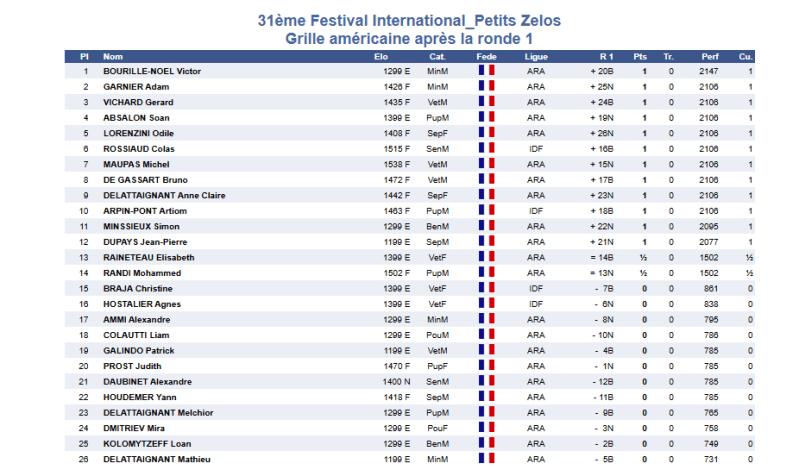Click the flag icon in GARNIER Adam's row
Image resolution: width=799 pixels, height=476 pixels.
tap(486, 87)
